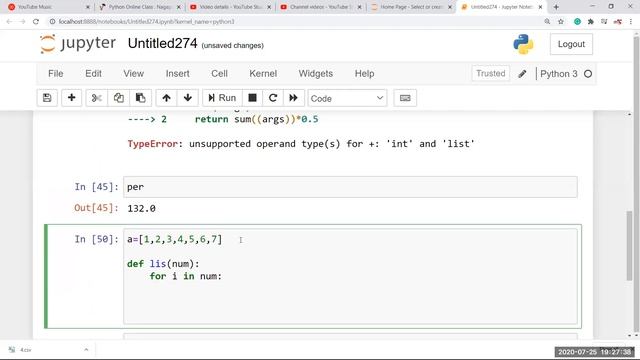
Task: Open the Edit menu
Action: point(93,73)
